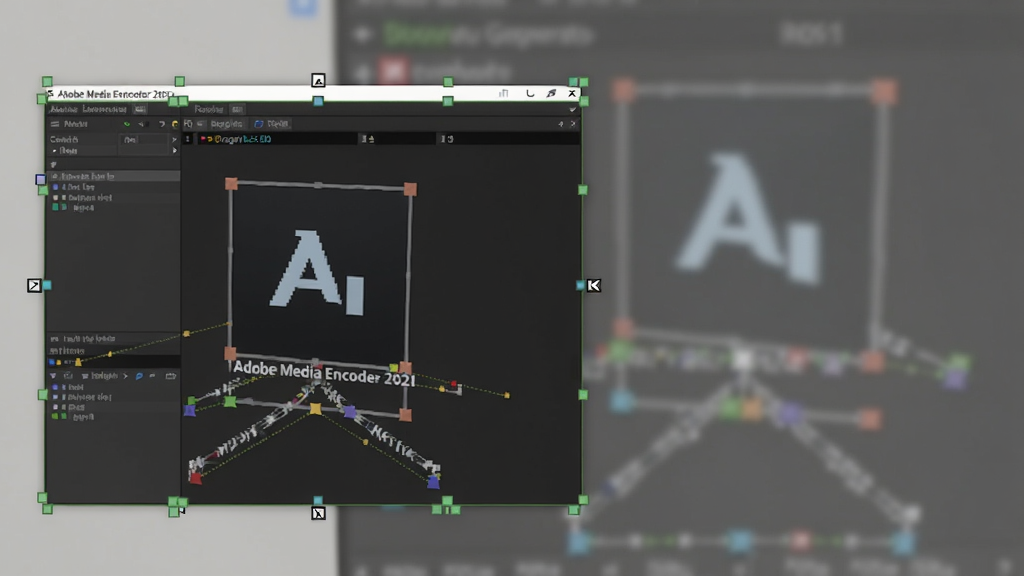Close the Adobe Media Encoder window
1024x576 pixels.
tap(572, 93)
